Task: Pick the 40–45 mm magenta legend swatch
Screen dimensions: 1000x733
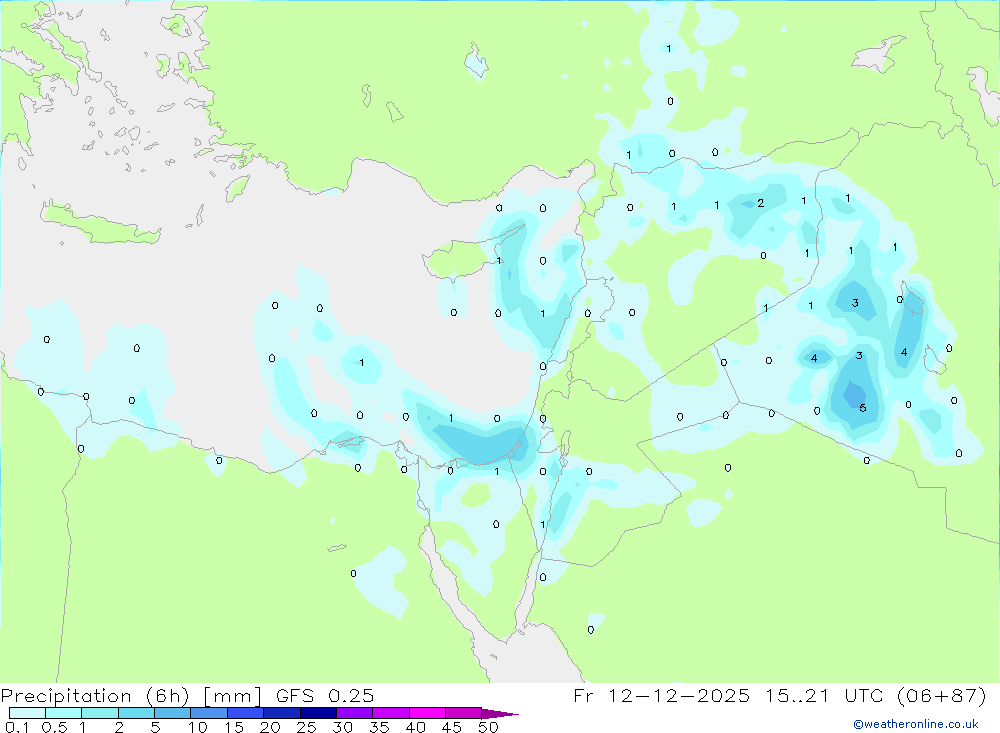Action: 427,713
